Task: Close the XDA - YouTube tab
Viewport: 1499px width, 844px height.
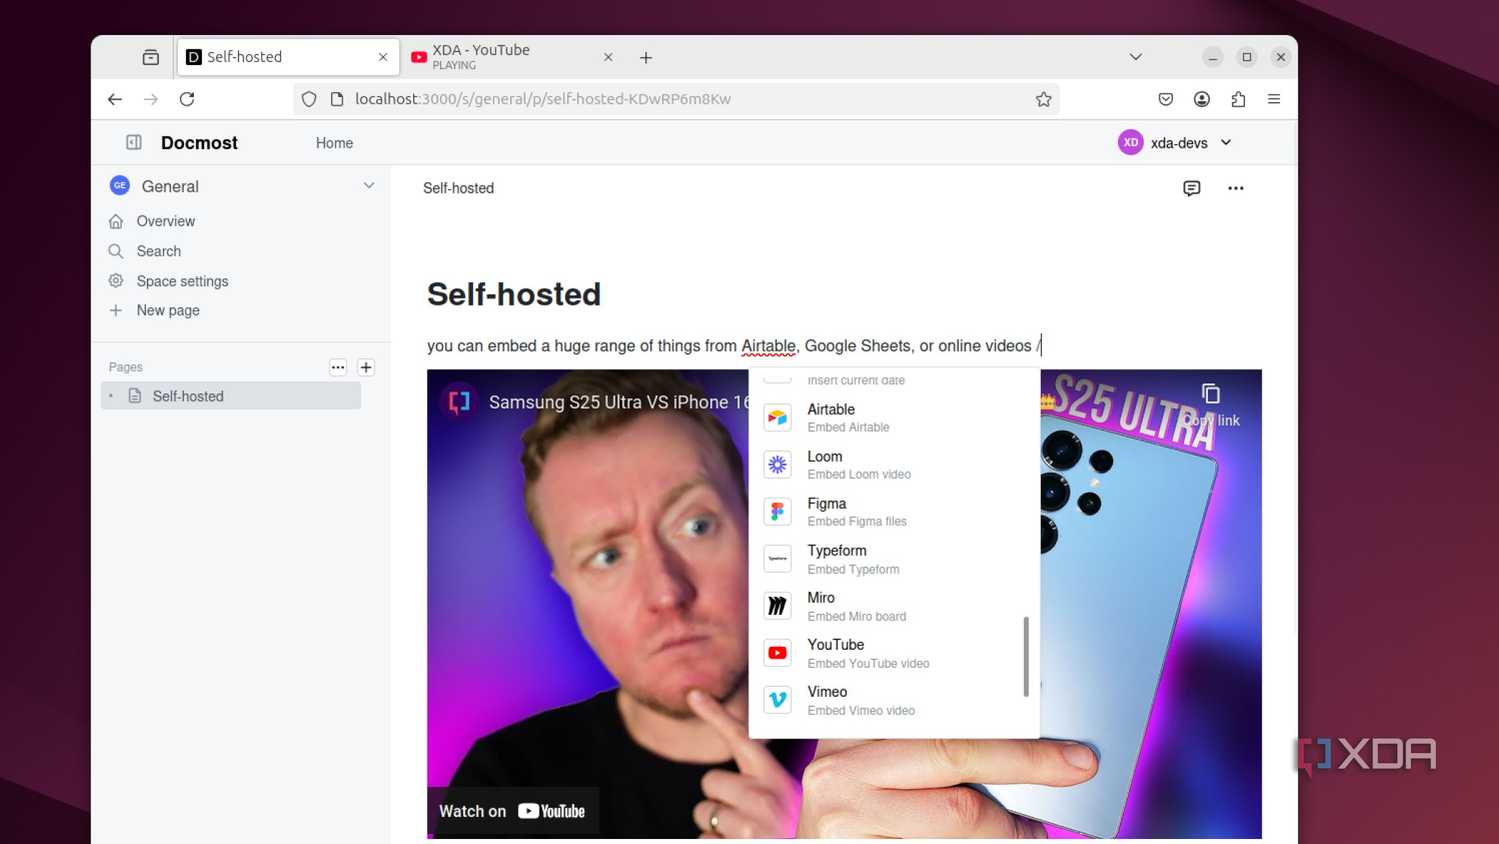Action: pos(608,57)
